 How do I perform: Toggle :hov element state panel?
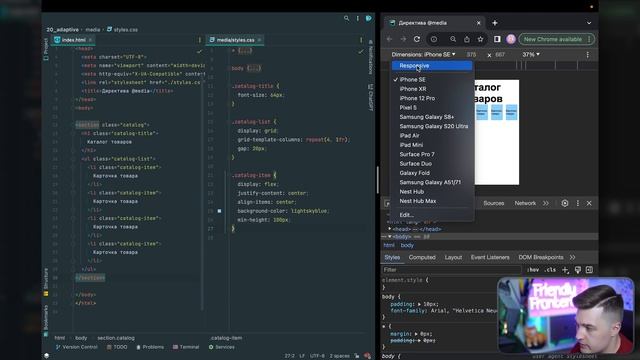533,270
